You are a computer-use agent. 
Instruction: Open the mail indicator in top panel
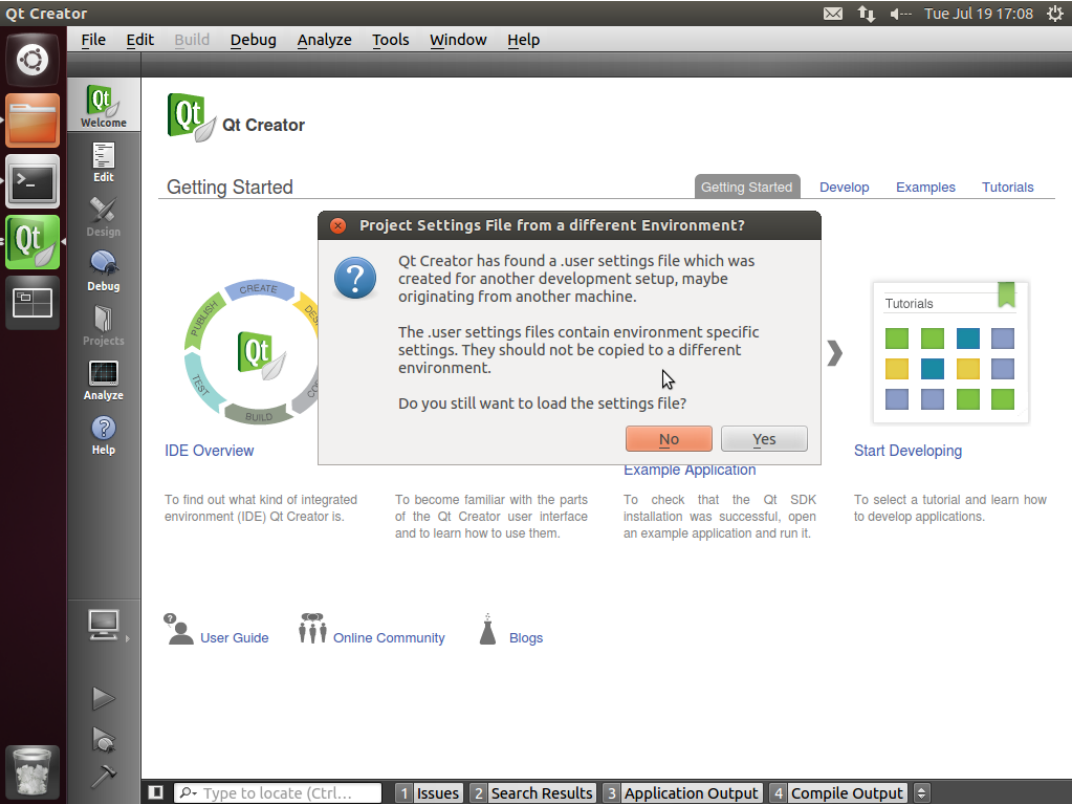click(x=833, y=14)
